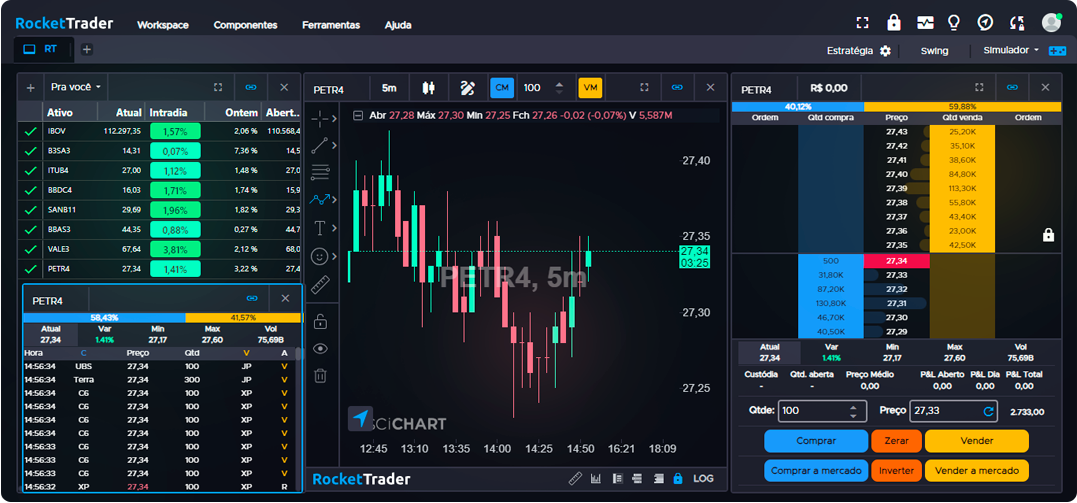Viewport: 1077px width, 503px height.
Task: Click the blue link icon in order book header
Action: (1012, 87)
